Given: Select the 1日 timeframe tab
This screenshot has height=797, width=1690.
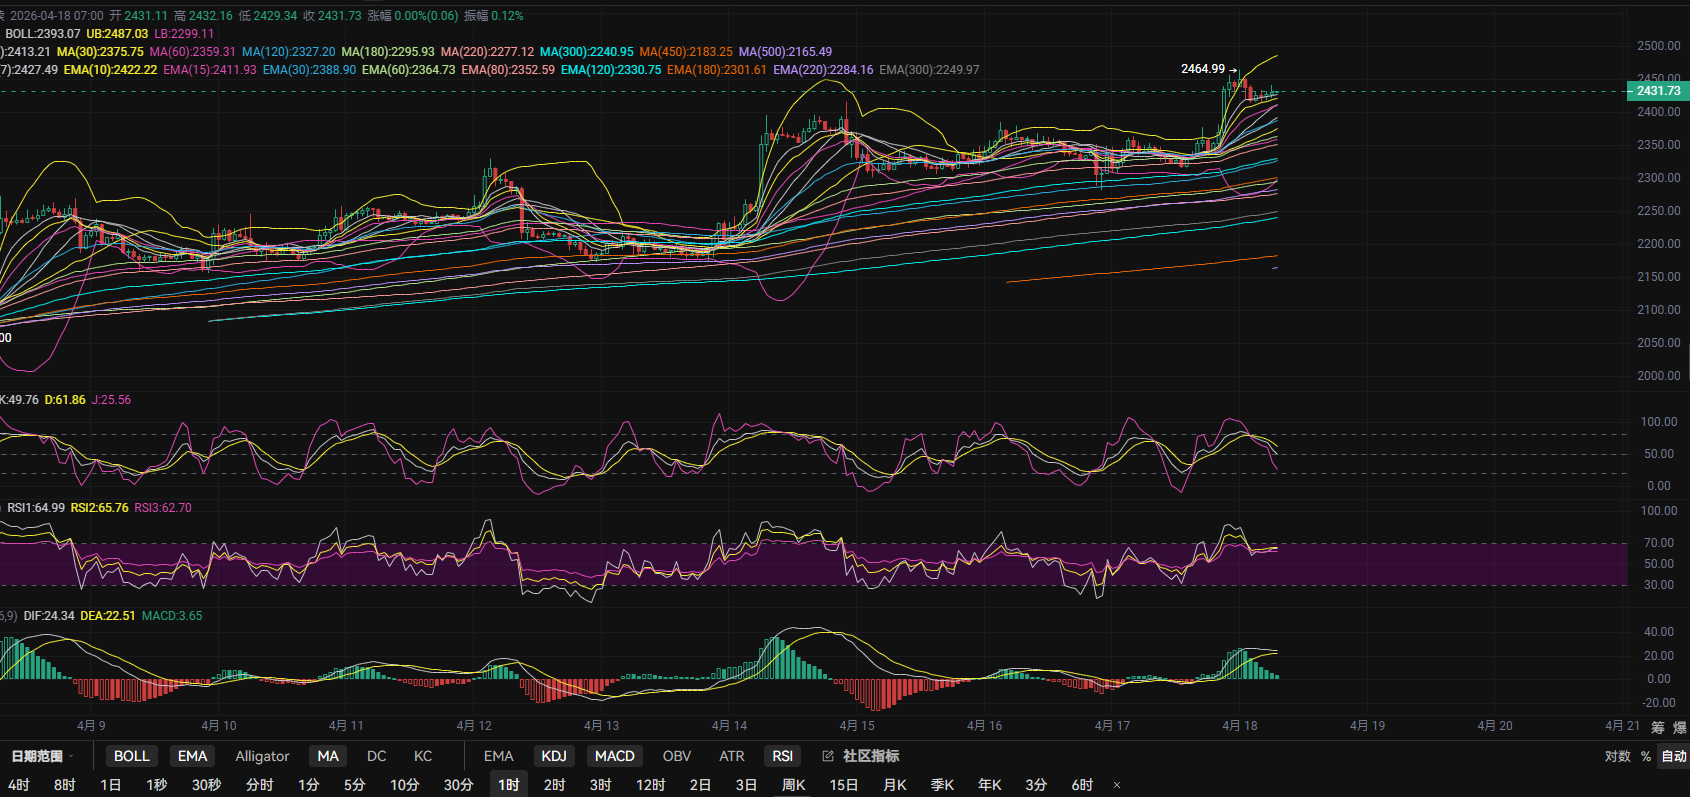Looking at the screenshot, I should [x=110, y=785].
